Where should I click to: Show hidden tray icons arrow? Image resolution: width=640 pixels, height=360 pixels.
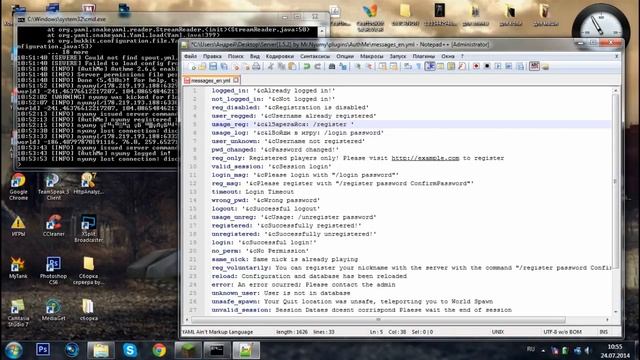click(x=543, y=350)
